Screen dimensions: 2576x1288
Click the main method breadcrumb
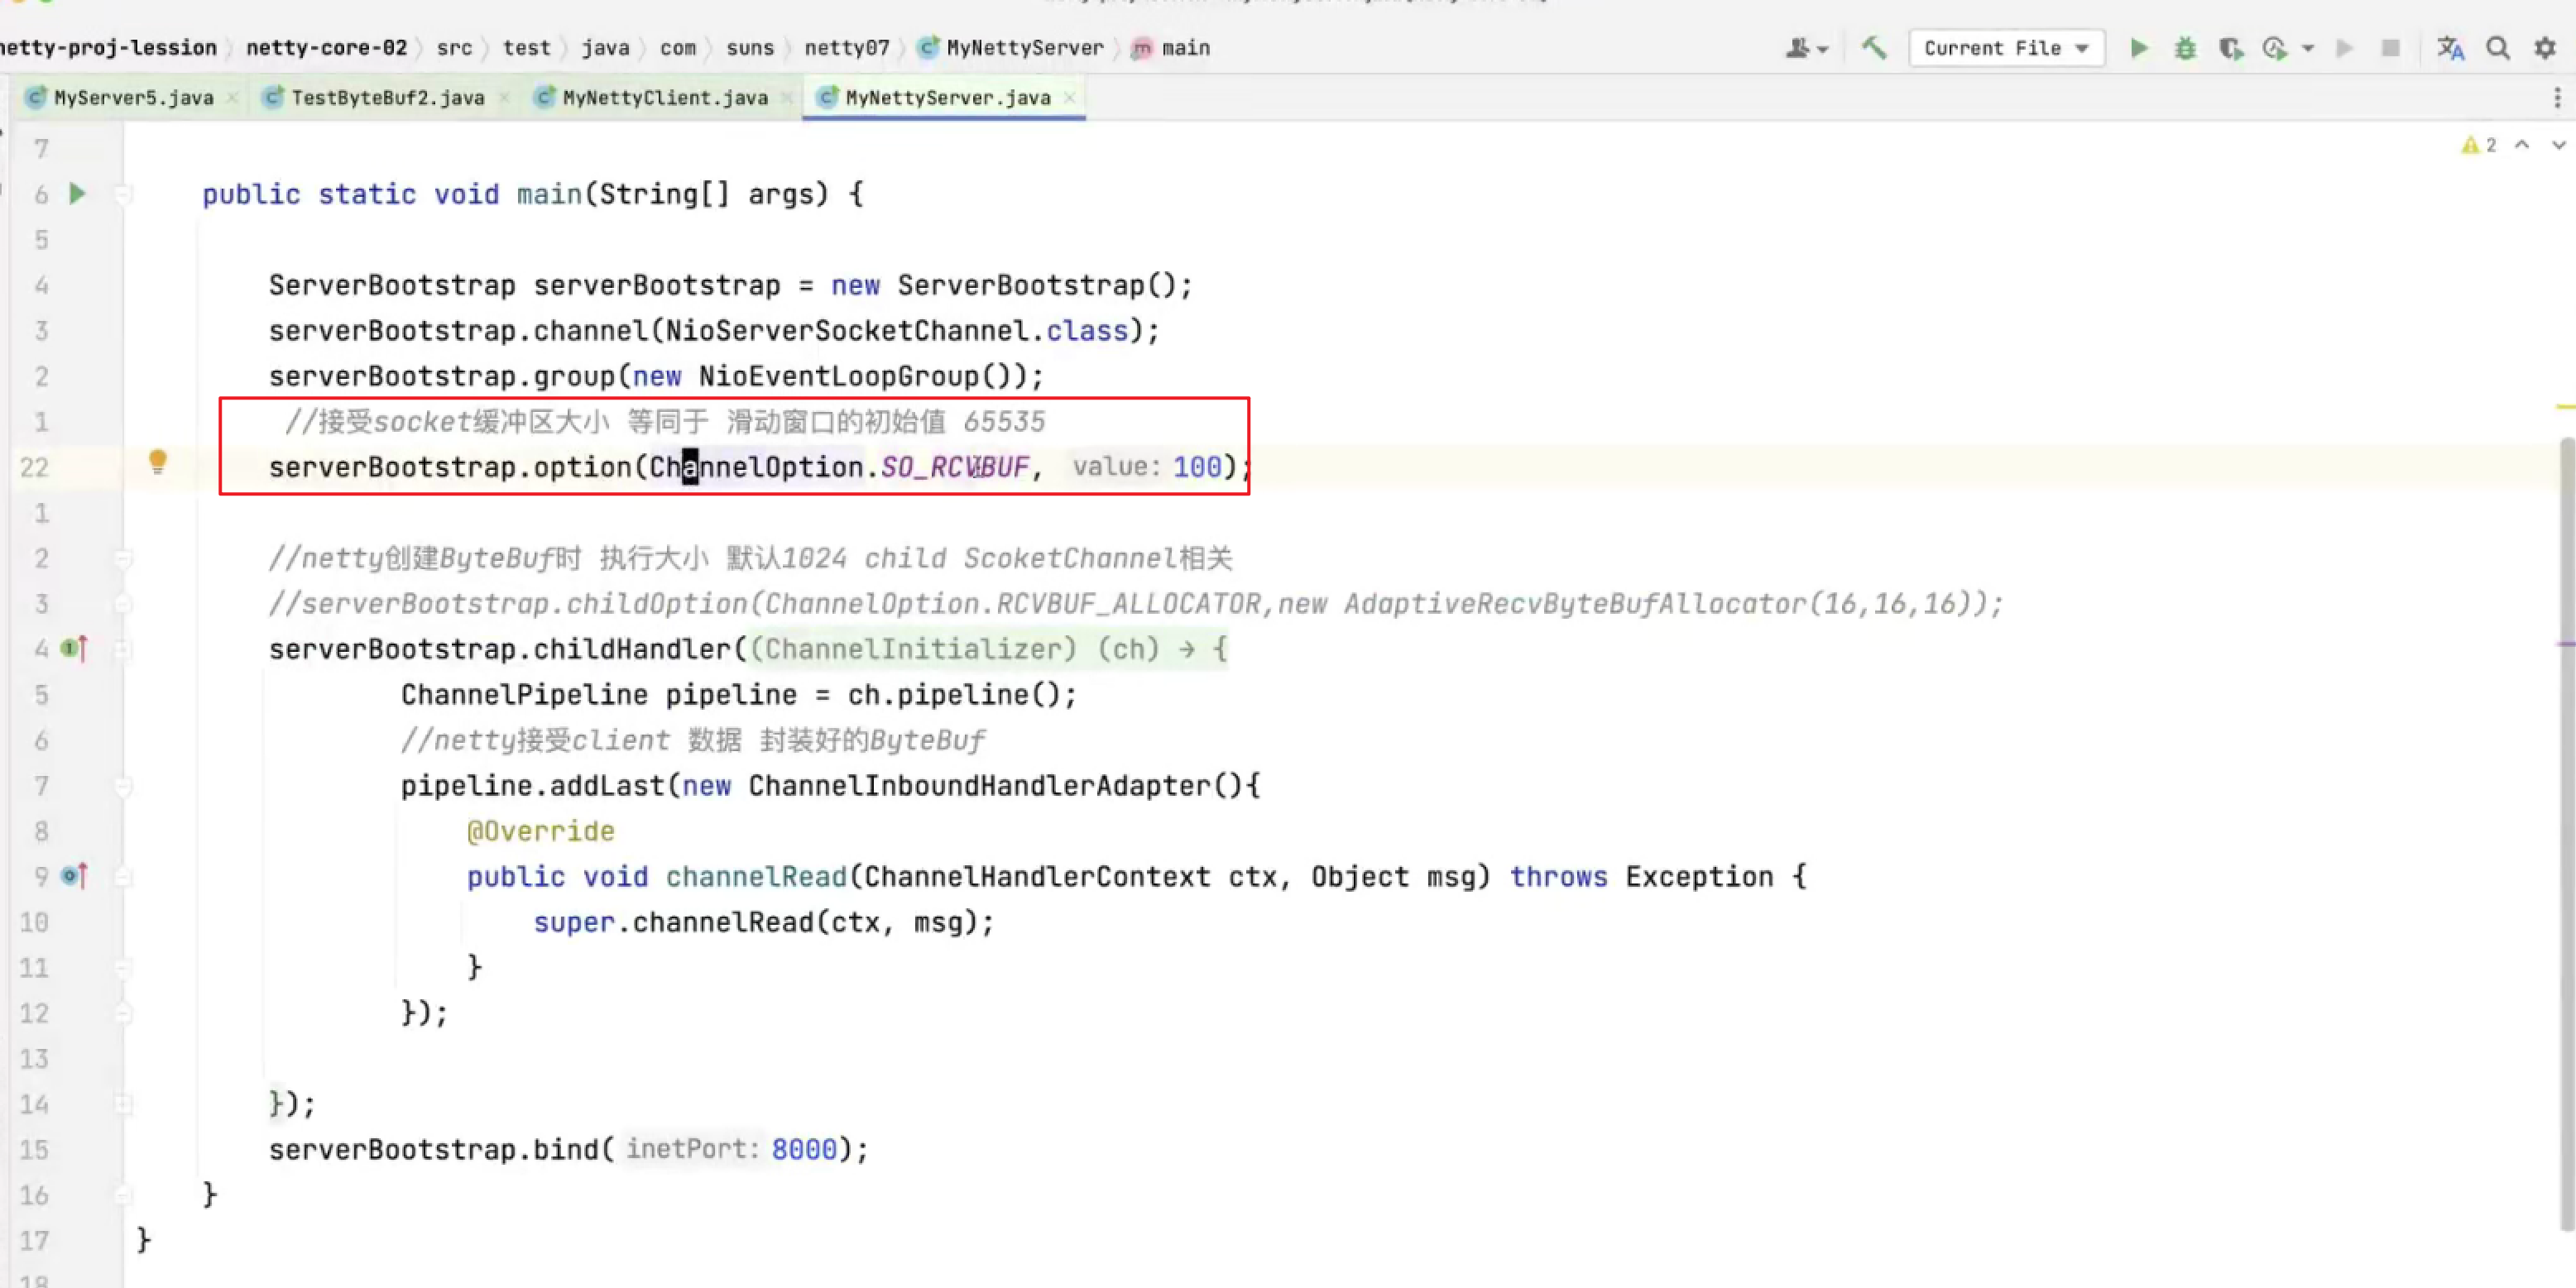coord(1172,47)
